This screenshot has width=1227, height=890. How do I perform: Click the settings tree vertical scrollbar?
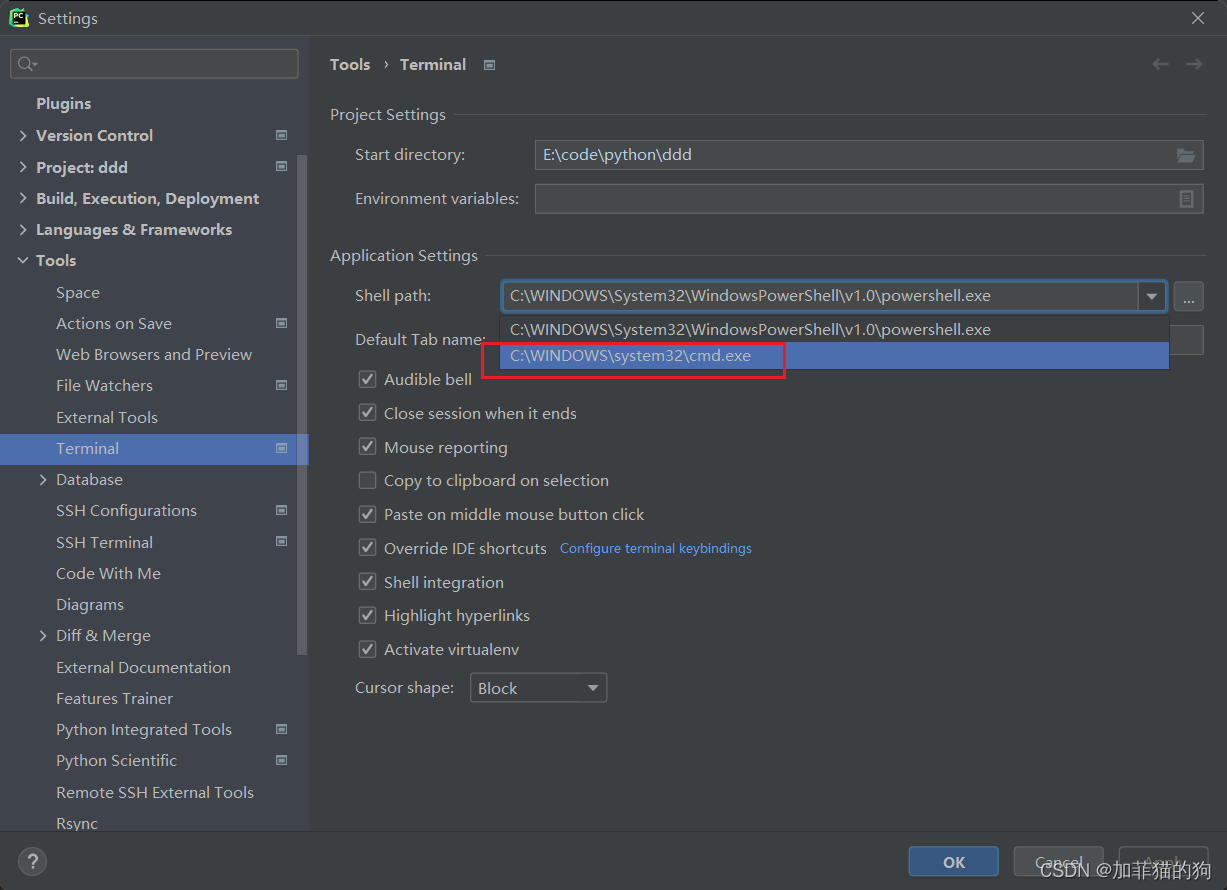coord(303,405)
